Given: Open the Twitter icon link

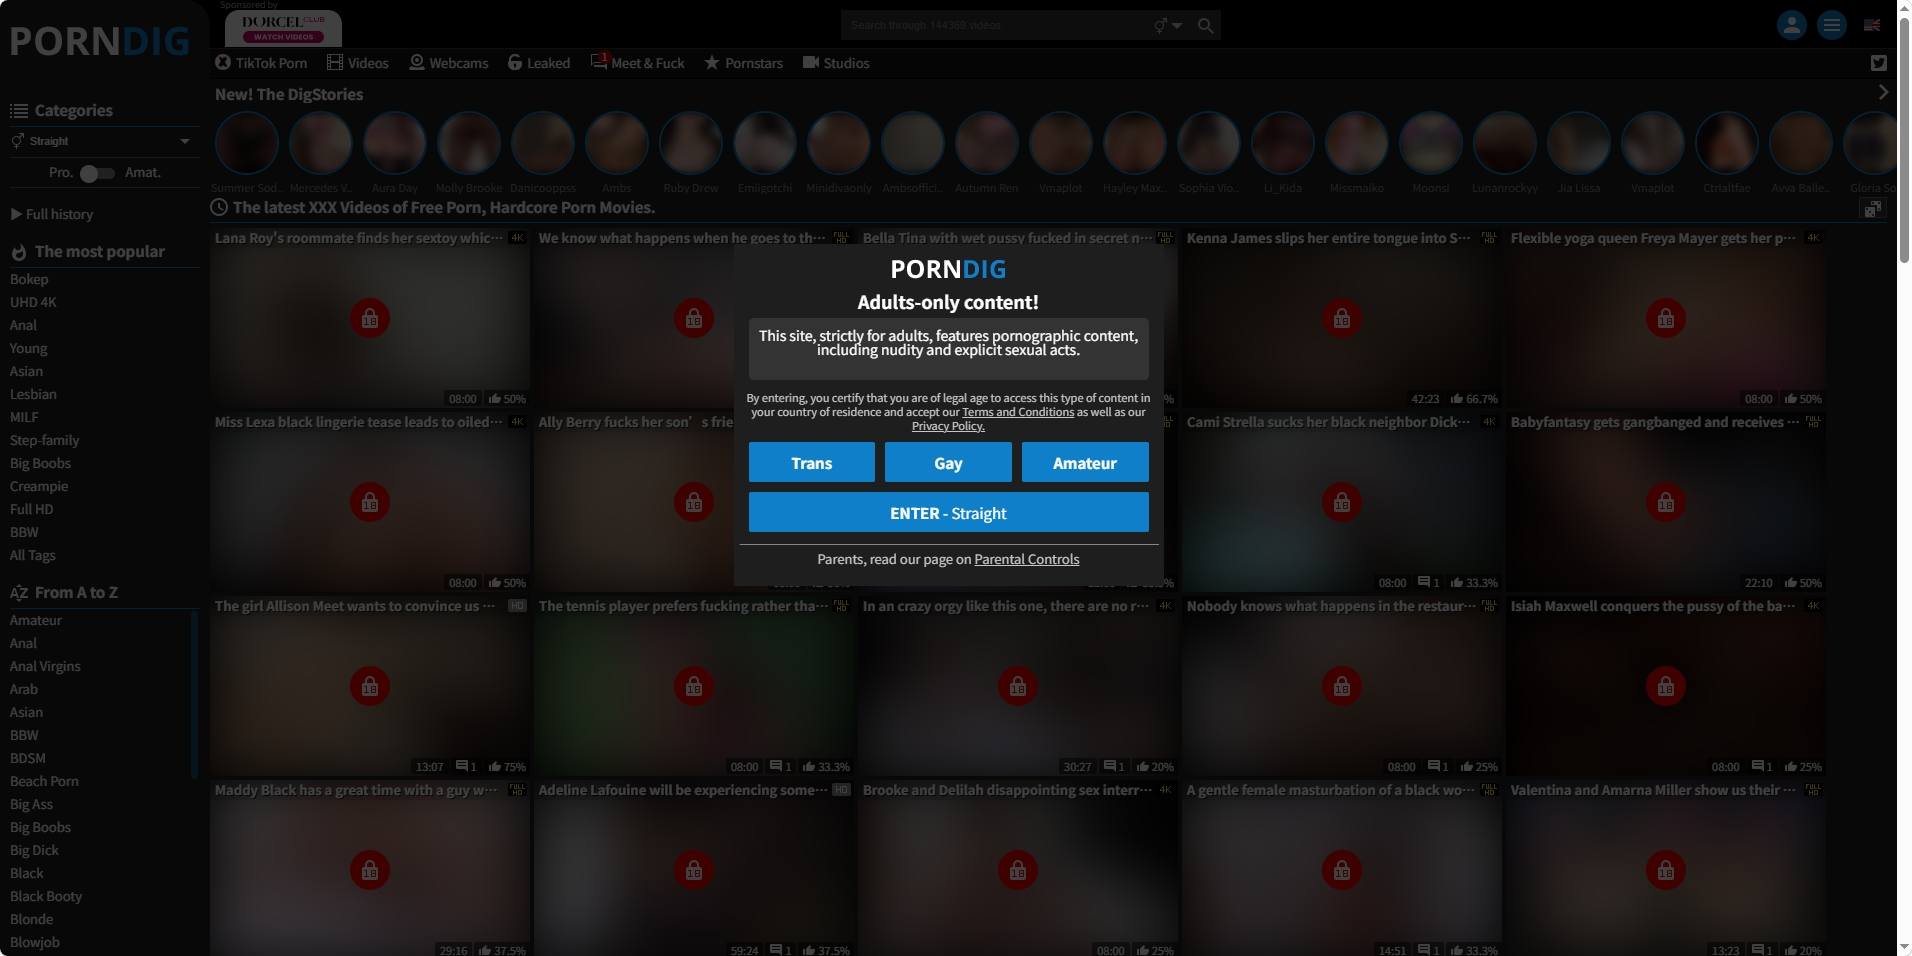Looking at the screenshot, I should 1879,63.
